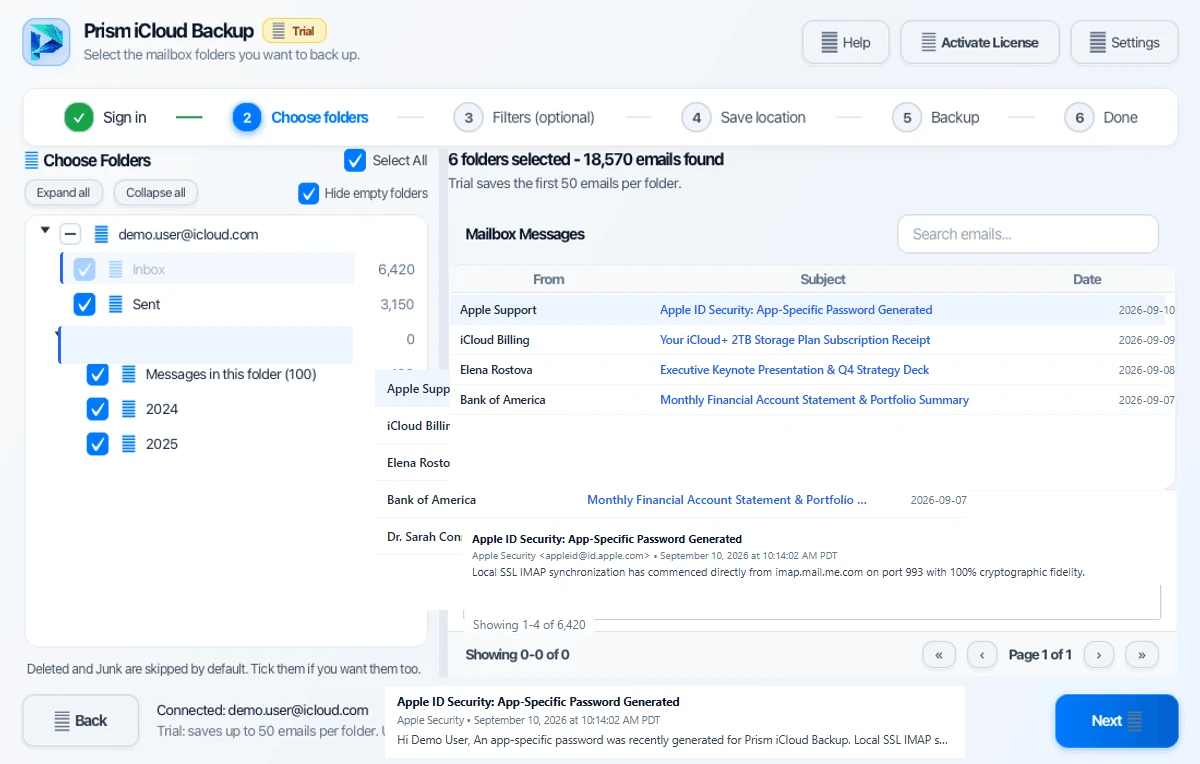Open the Help button
Screen dimensions: 1200x764
click(x=846, y=42)
